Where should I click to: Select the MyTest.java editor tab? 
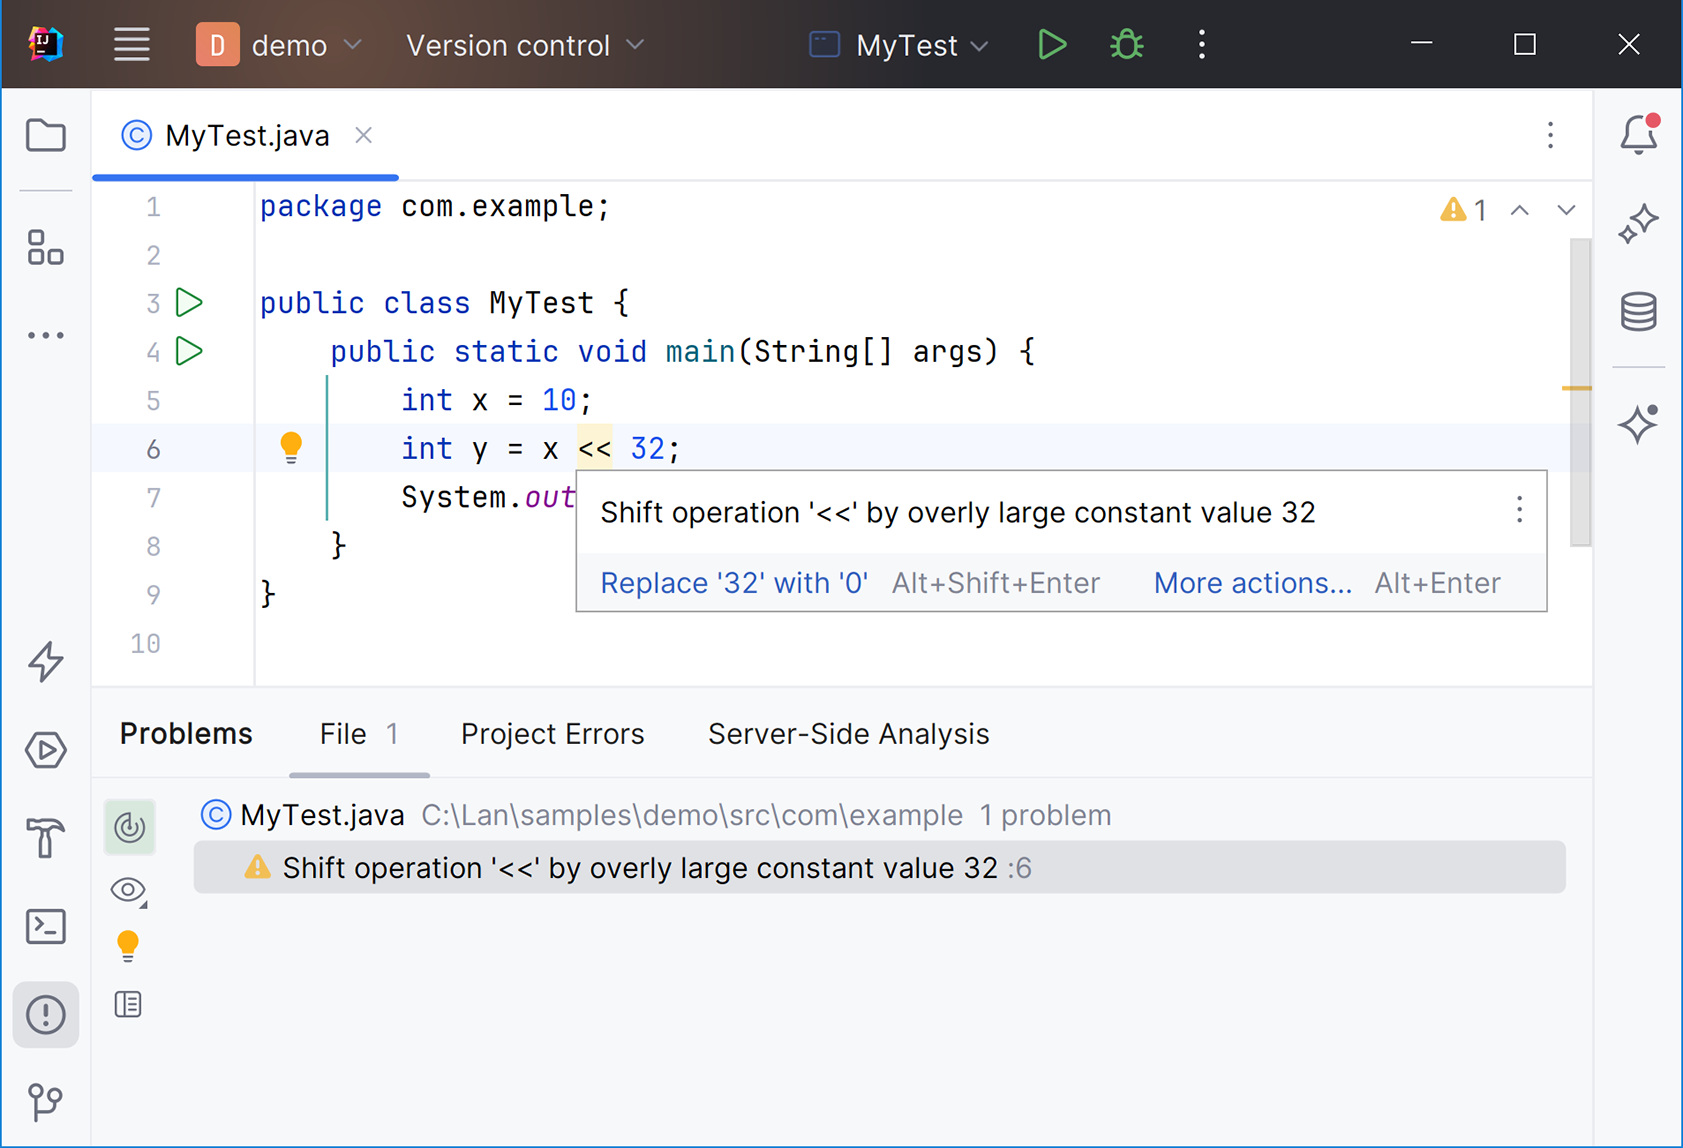245,135
